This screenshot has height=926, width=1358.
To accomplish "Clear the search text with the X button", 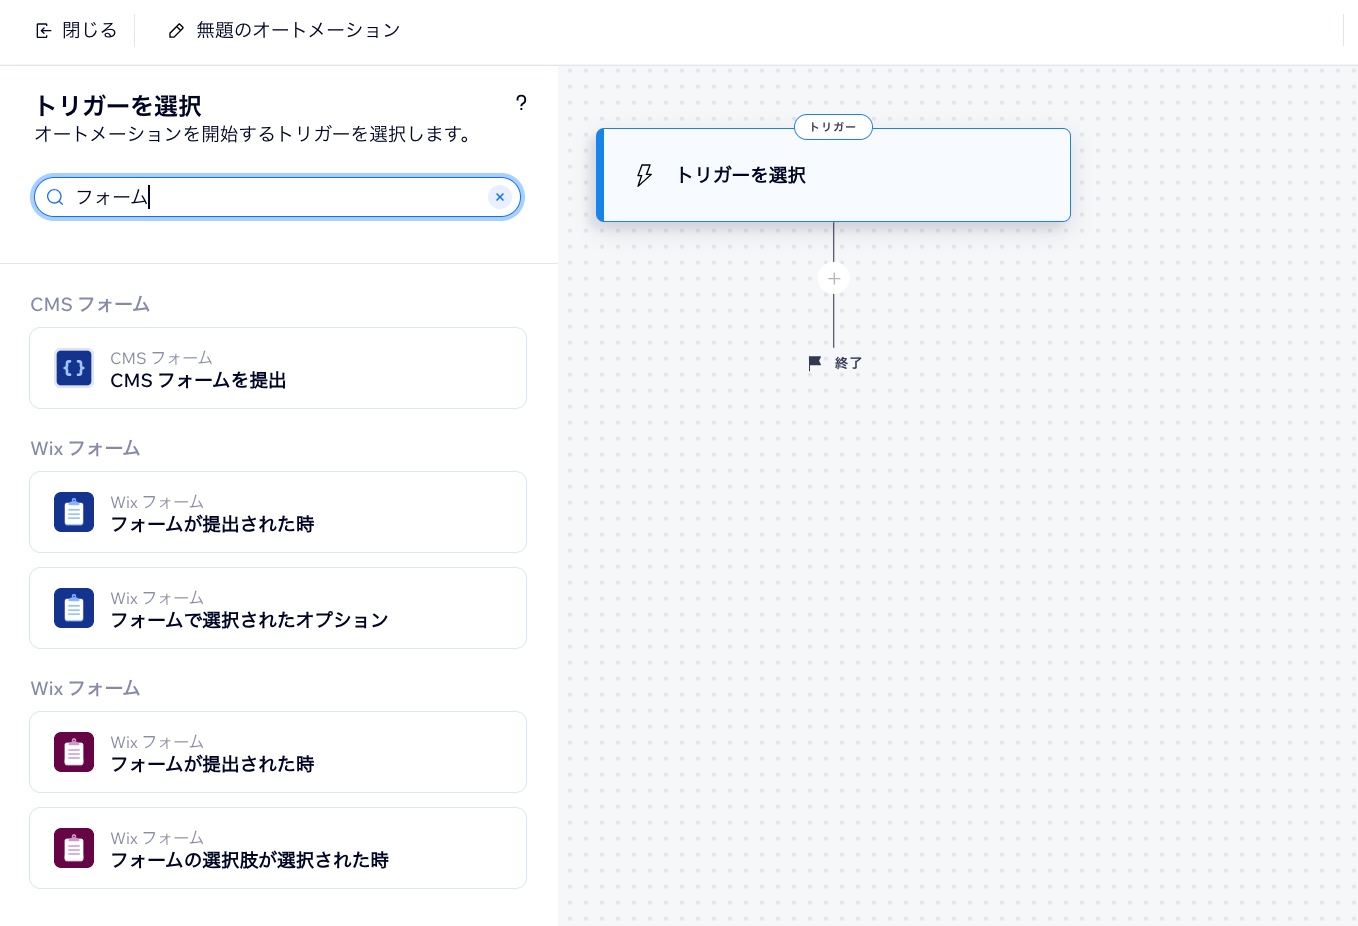I will point(500,197).
